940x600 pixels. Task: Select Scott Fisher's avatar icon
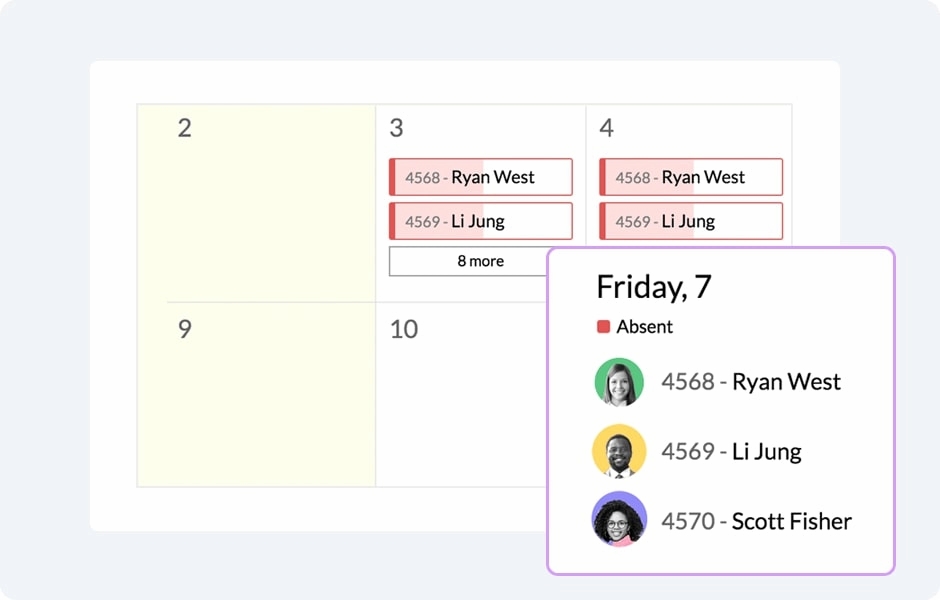(618, 521)
